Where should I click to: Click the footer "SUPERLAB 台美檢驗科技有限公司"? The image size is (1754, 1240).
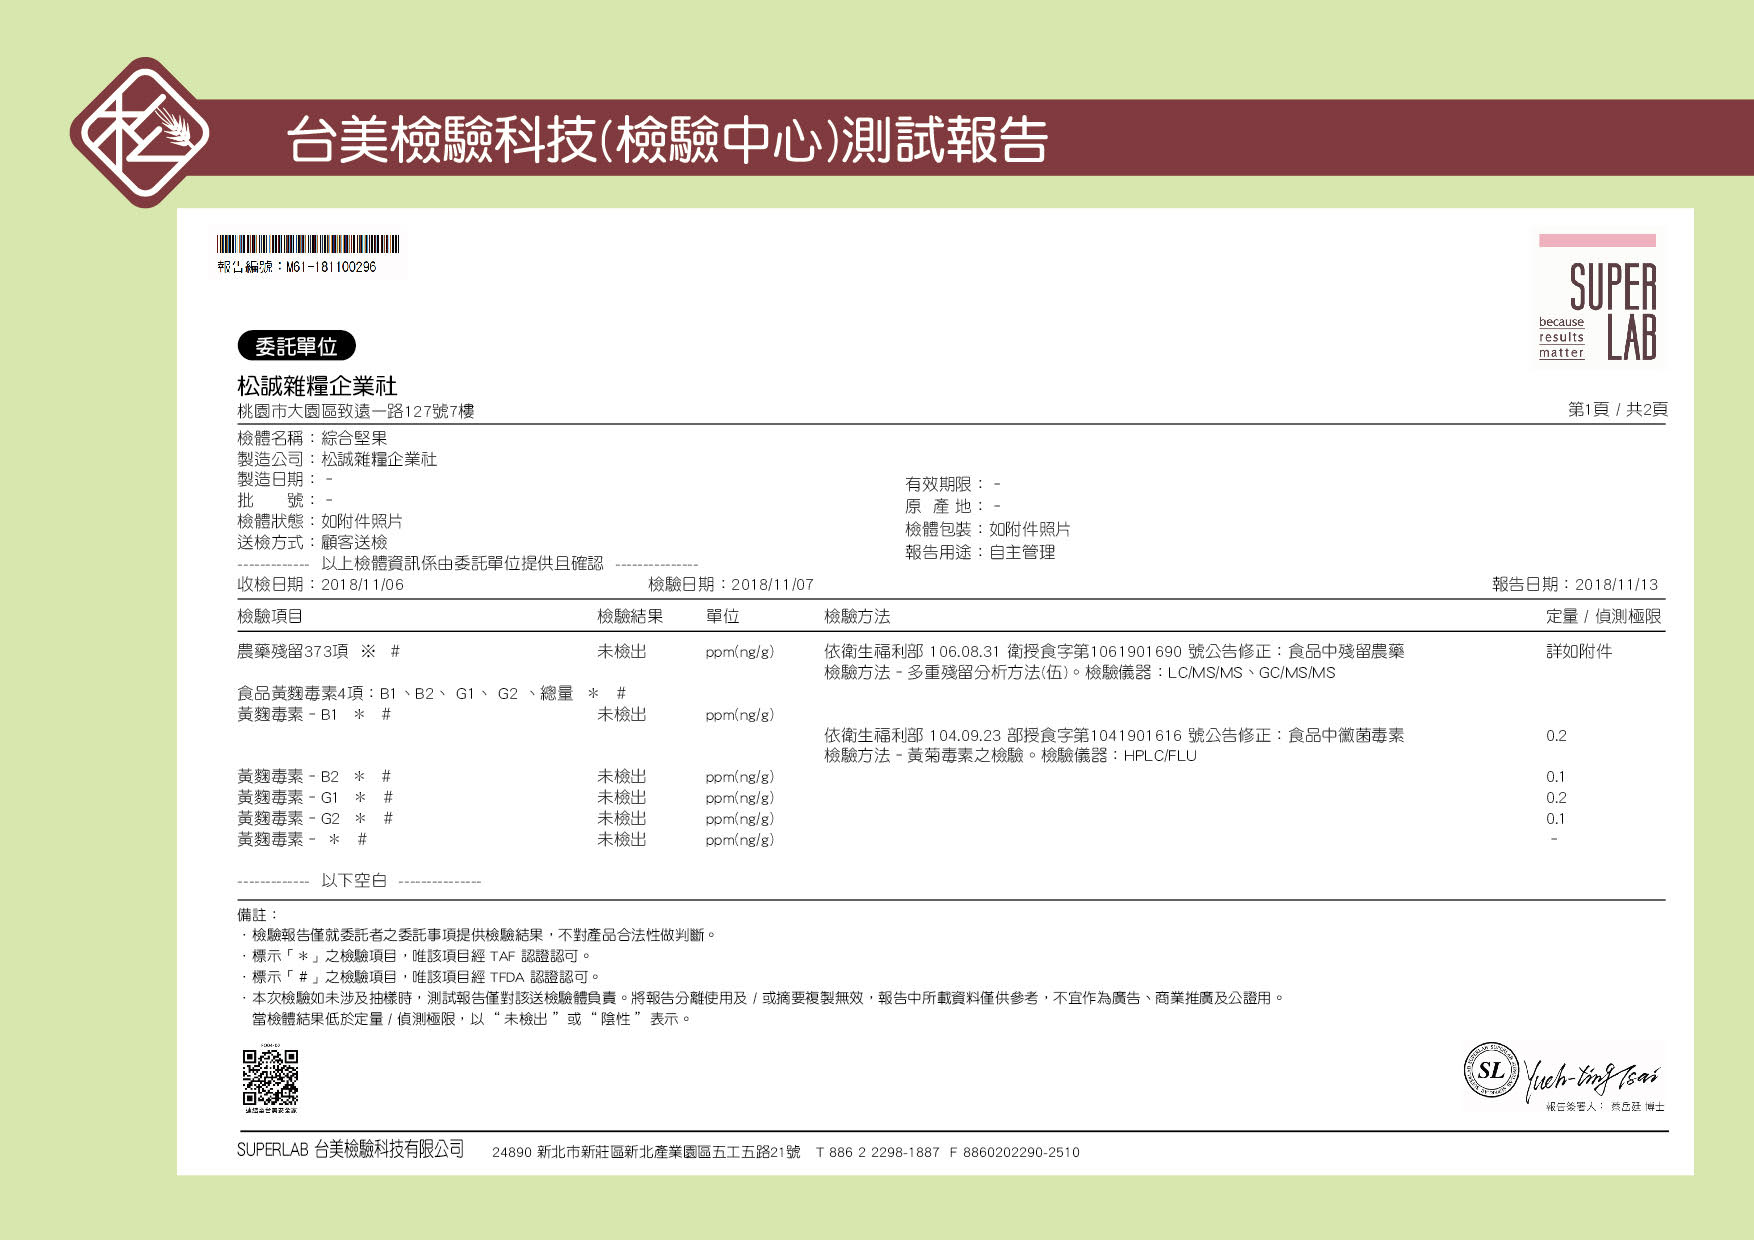[351, 1150]
